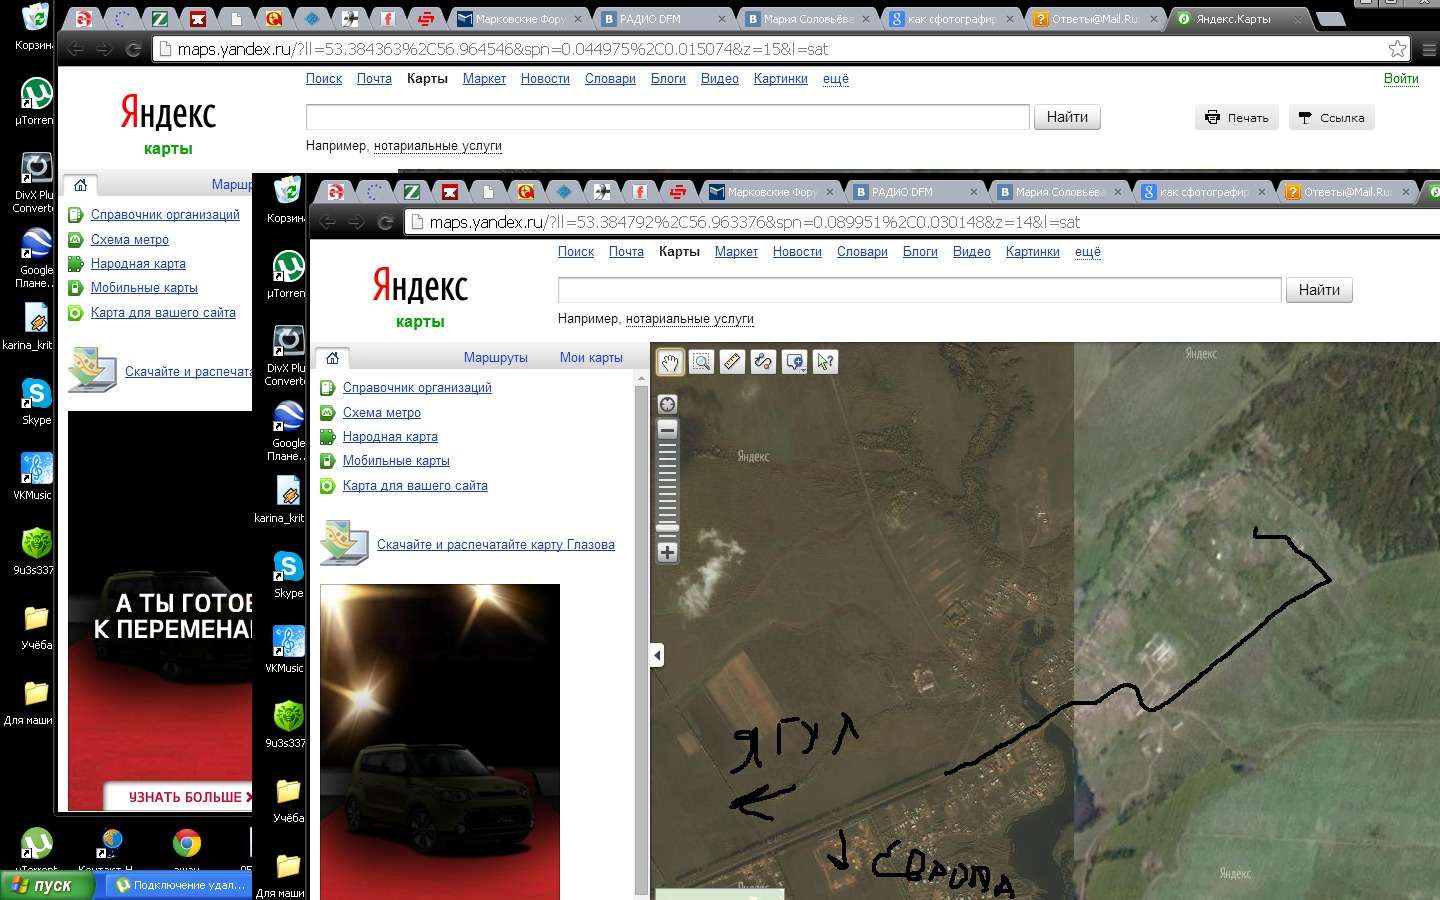1440x900 pixels.
Task: Collapse the side panel with the map-edge arrow
Action: 657,655
